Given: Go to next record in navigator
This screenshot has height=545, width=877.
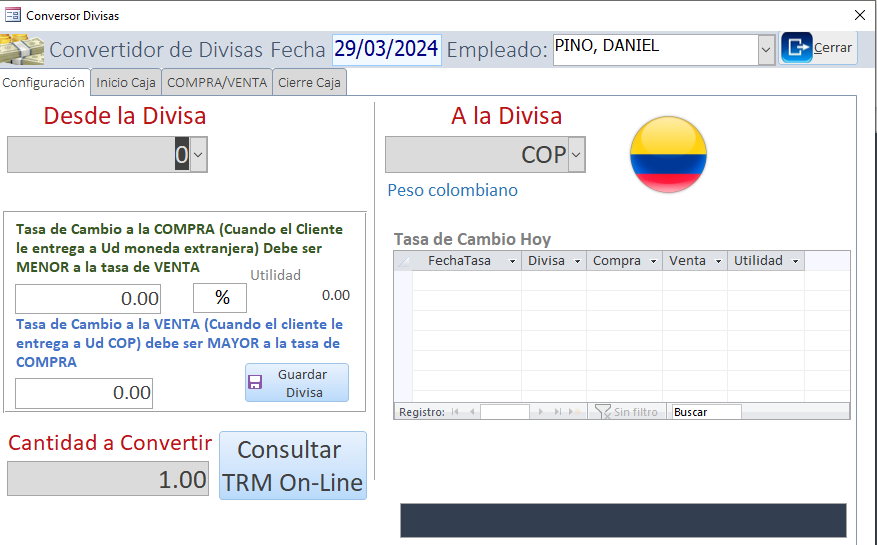Looking at the screenshot, I should click(540, 412).
